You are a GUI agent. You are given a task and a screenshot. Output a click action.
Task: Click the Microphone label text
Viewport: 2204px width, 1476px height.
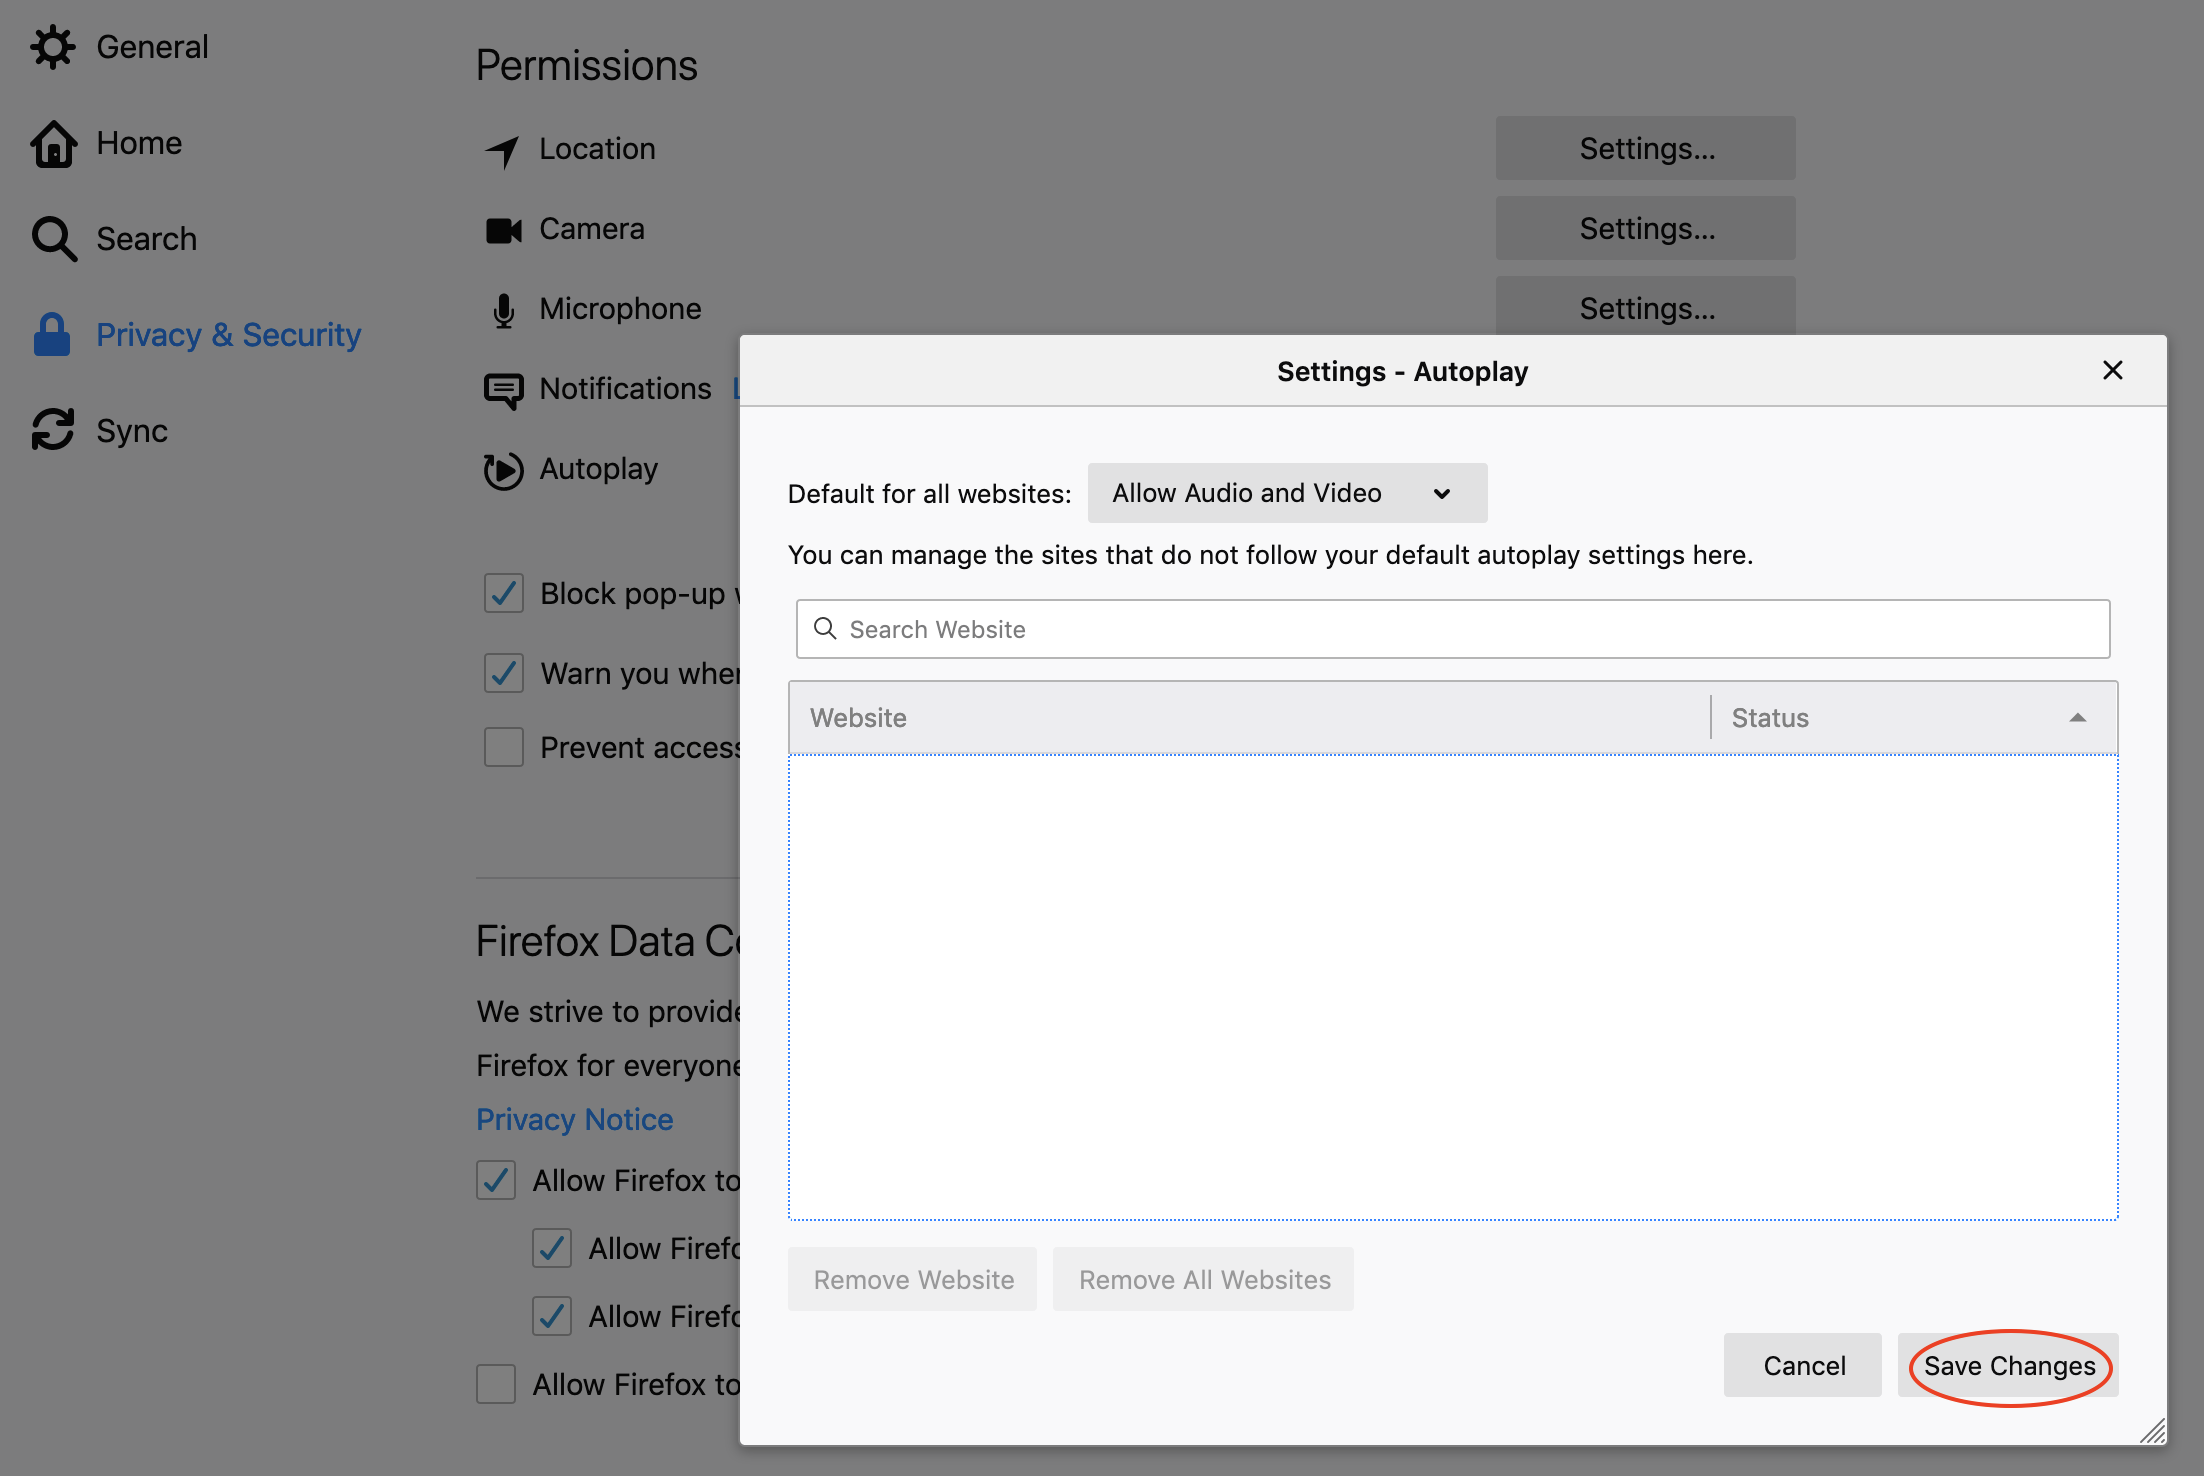click(620, 308)
